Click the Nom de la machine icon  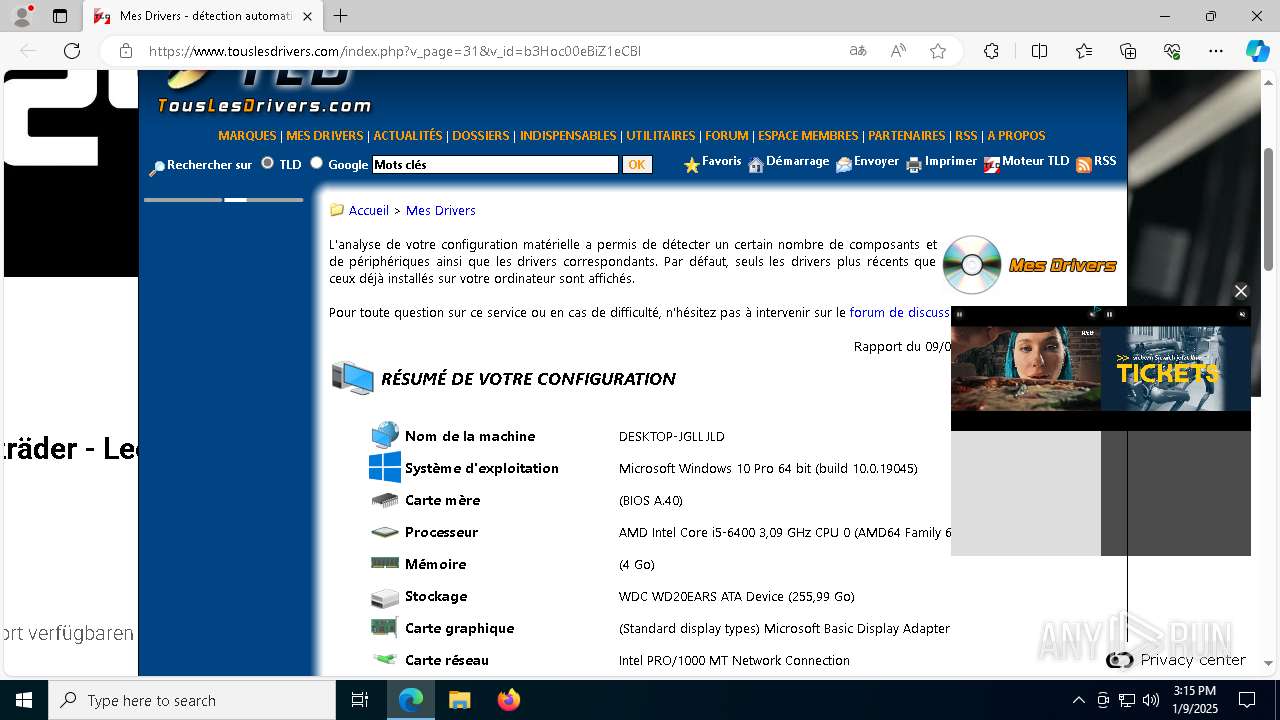pyautogui.click(x=385, y=436)
